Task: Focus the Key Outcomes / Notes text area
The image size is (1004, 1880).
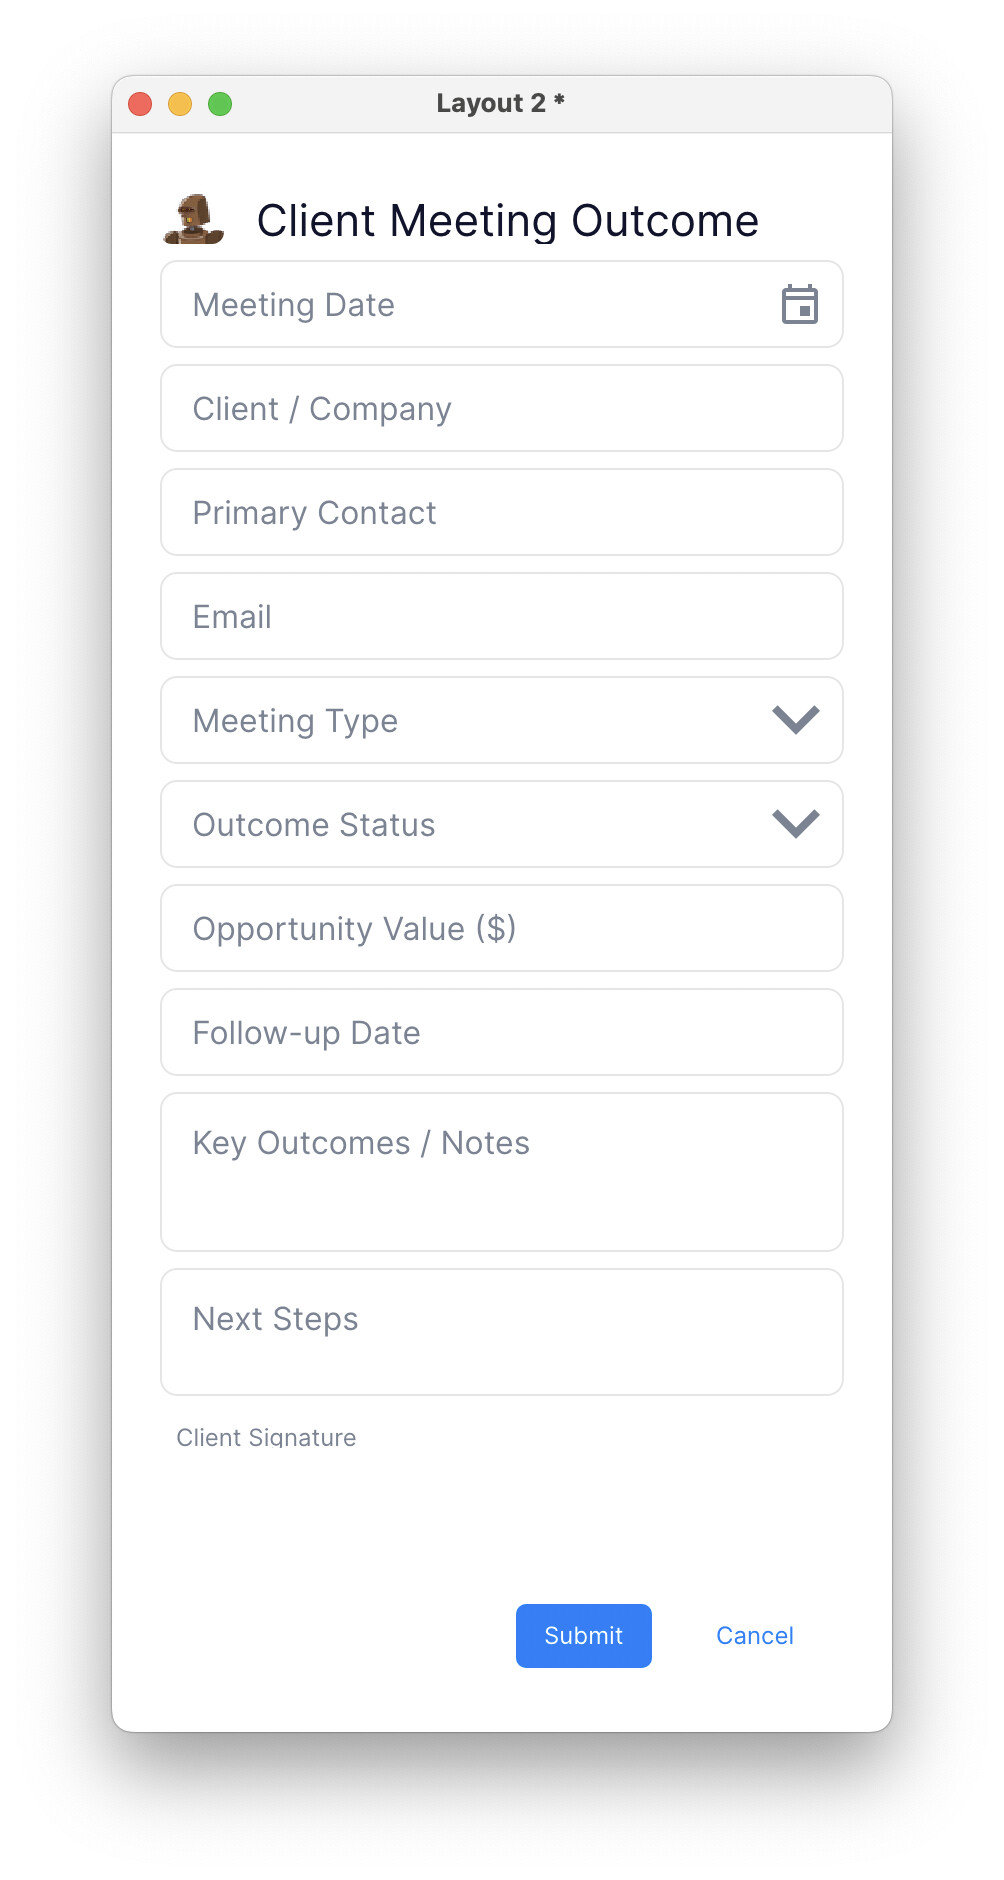Action: (501, 1172)
